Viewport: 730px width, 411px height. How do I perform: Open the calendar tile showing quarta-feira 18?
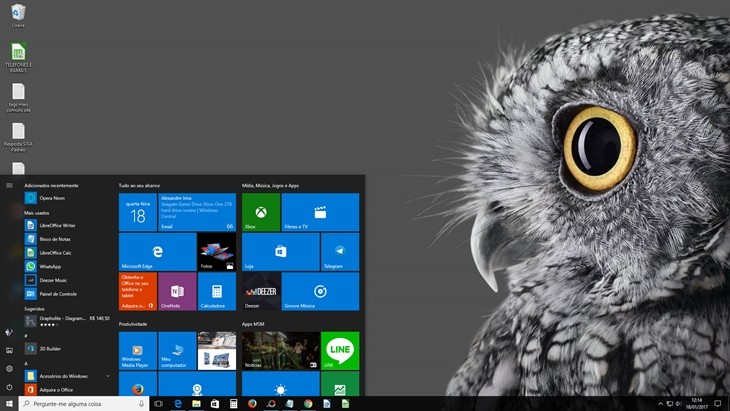138,212
